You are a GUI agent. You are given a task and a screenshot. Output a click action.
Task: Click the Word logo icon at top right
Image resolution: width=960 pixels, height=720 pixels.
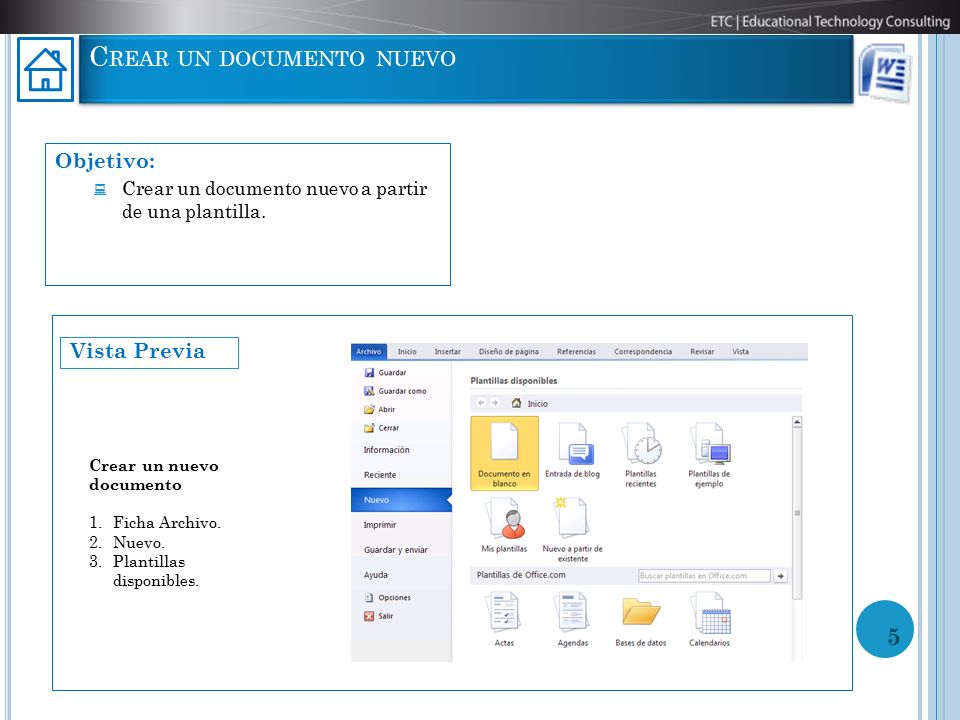(884, 73)
